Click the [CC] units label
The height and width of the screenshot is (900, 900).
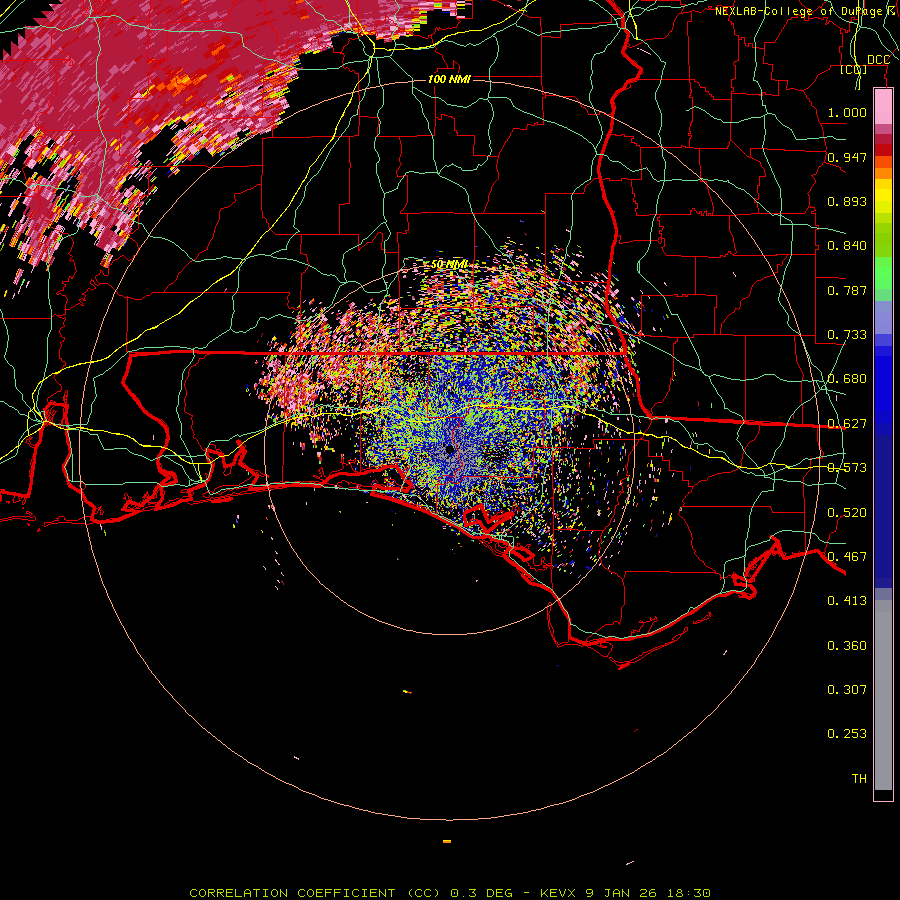(x=854, y=69)
